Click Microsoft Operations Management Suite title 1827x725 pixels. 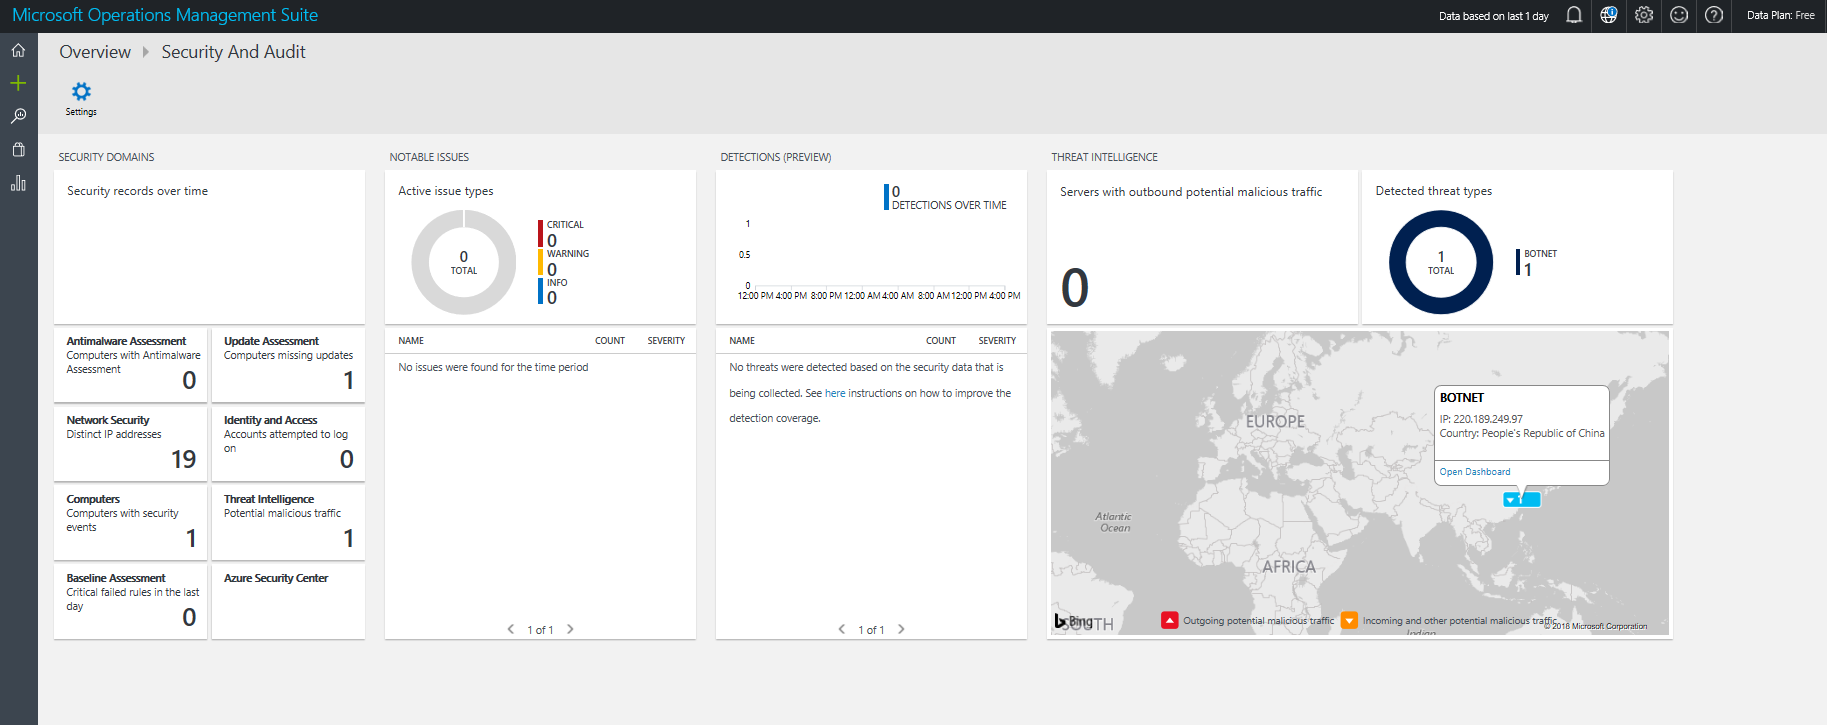click(x=165, y=15)
